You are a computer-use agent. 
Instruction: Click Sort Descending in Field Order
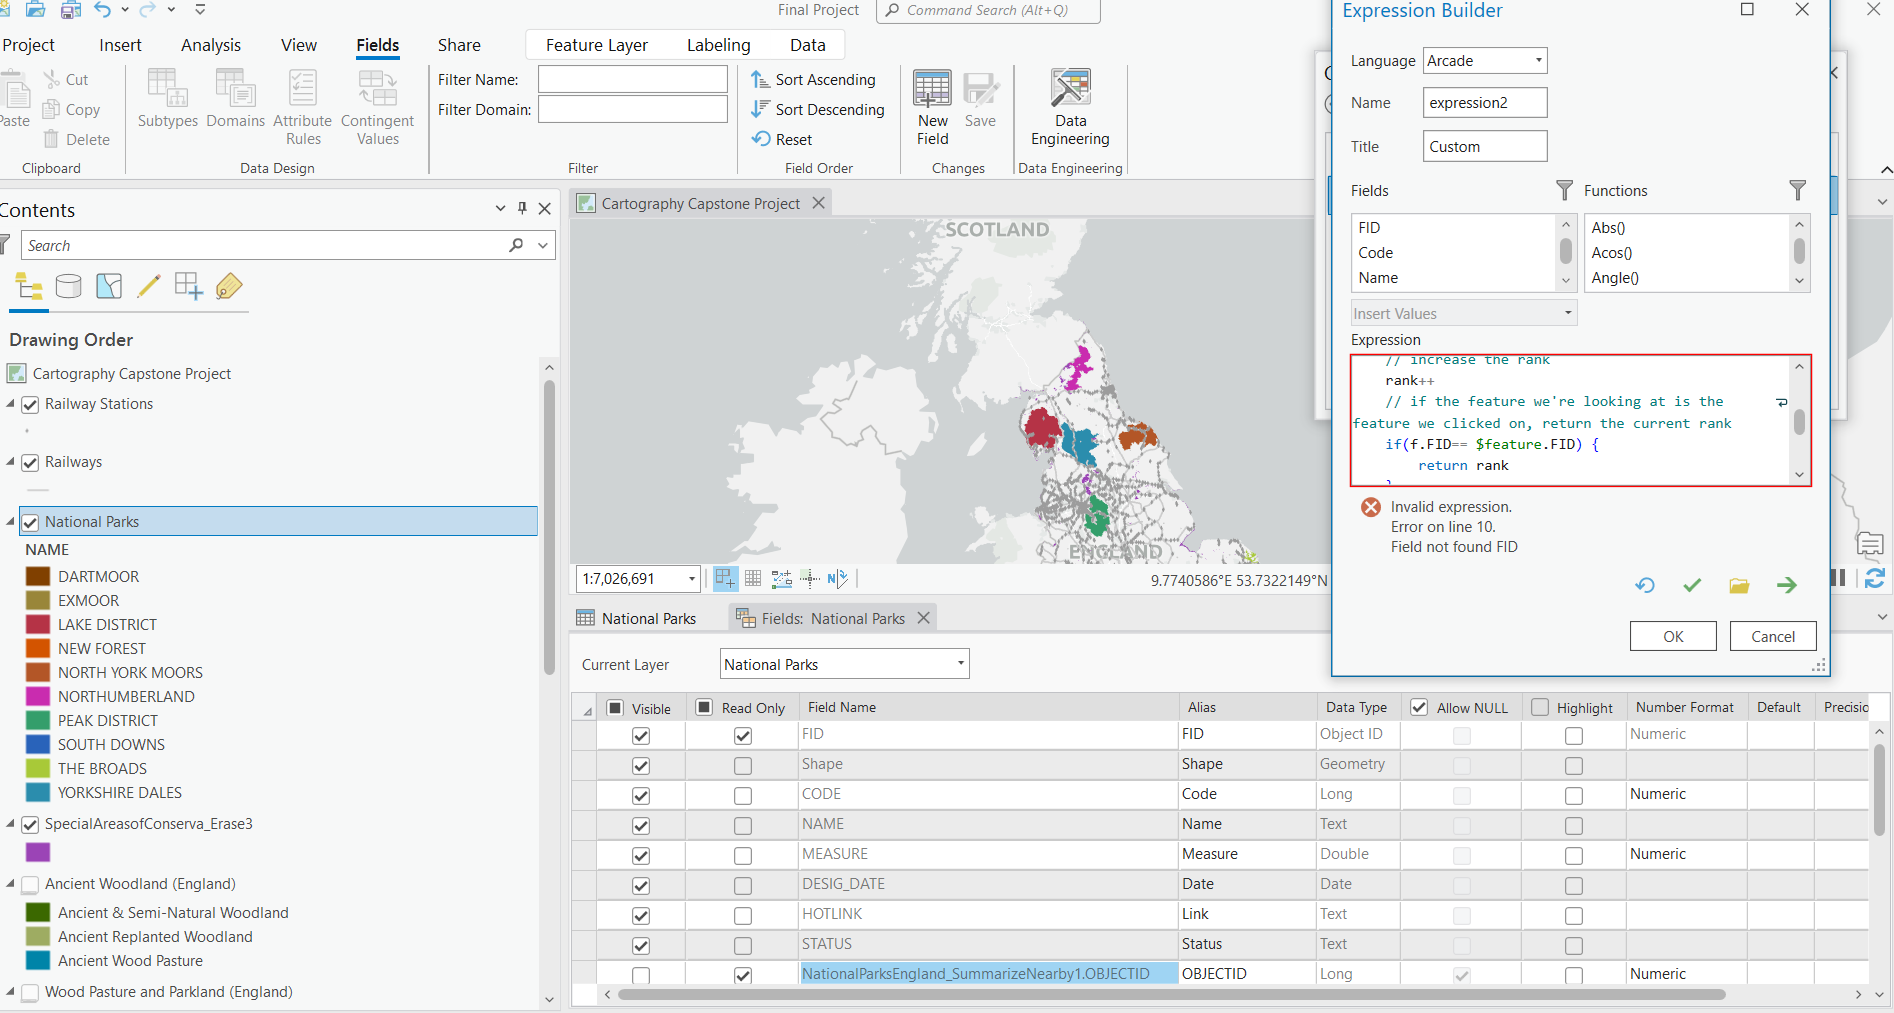tap(818, 109)
